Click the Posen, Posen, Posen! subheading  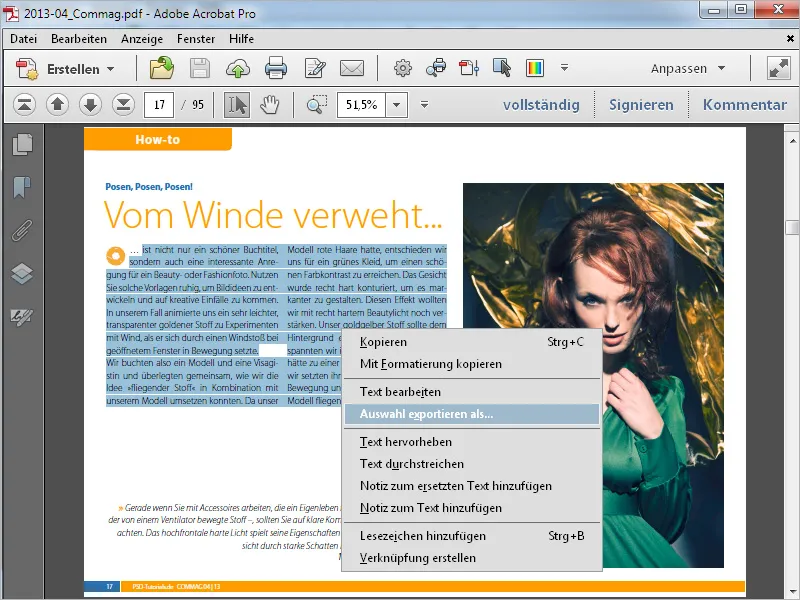click(149, 187)
